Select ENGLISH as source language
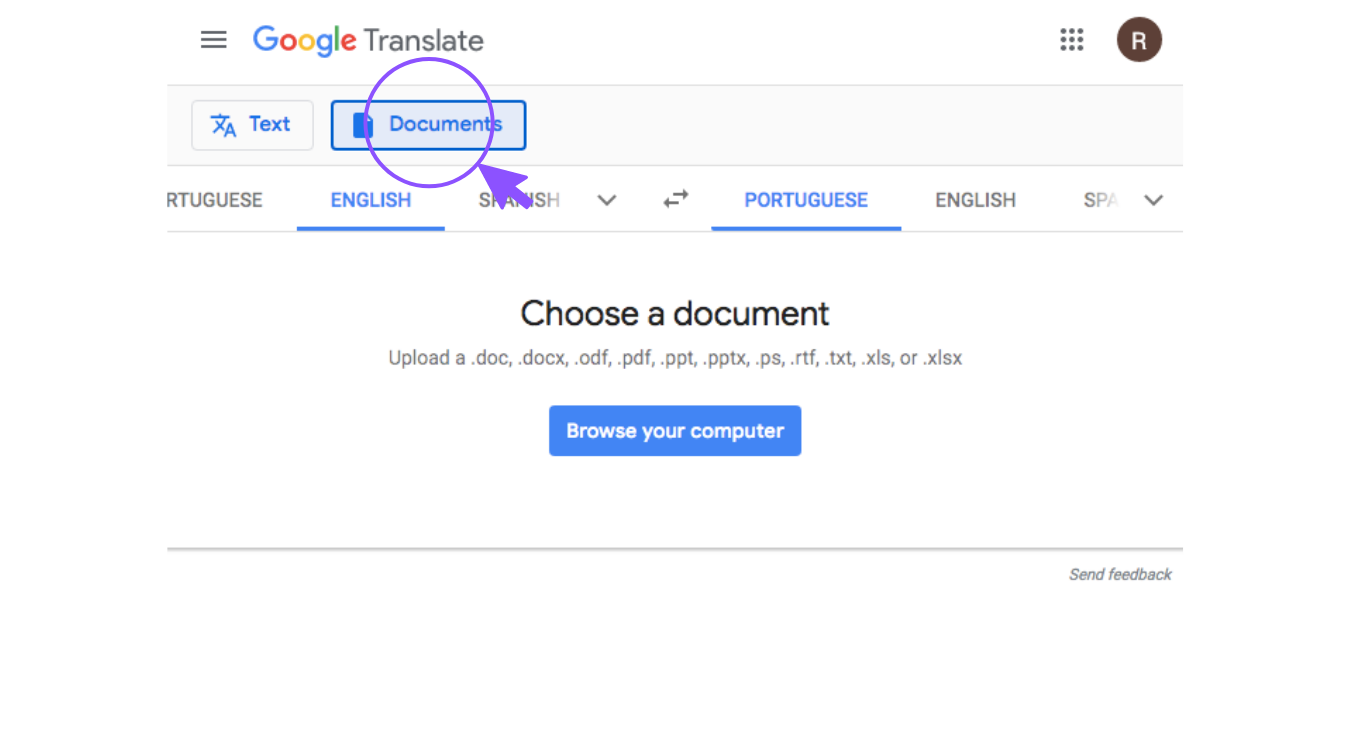1350x743 pixels. [x=371, y=200]
